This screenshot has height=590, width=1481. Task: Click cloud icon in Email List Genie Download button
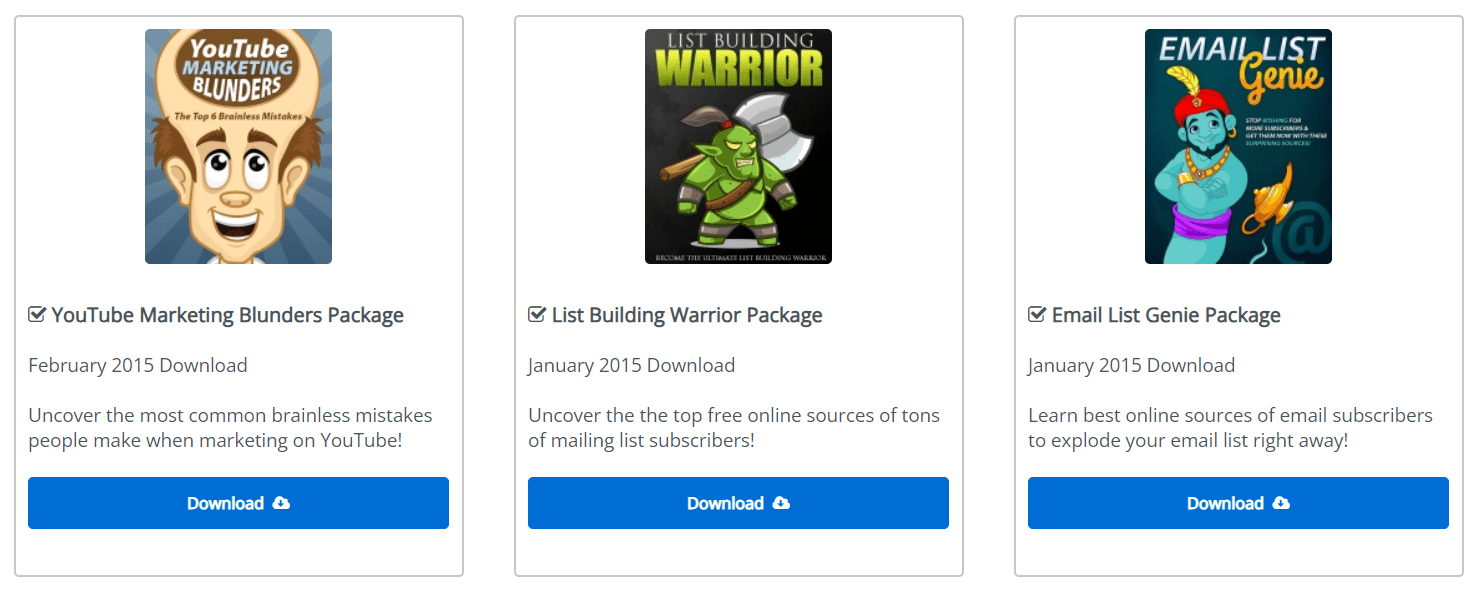tap(1281, 503)
